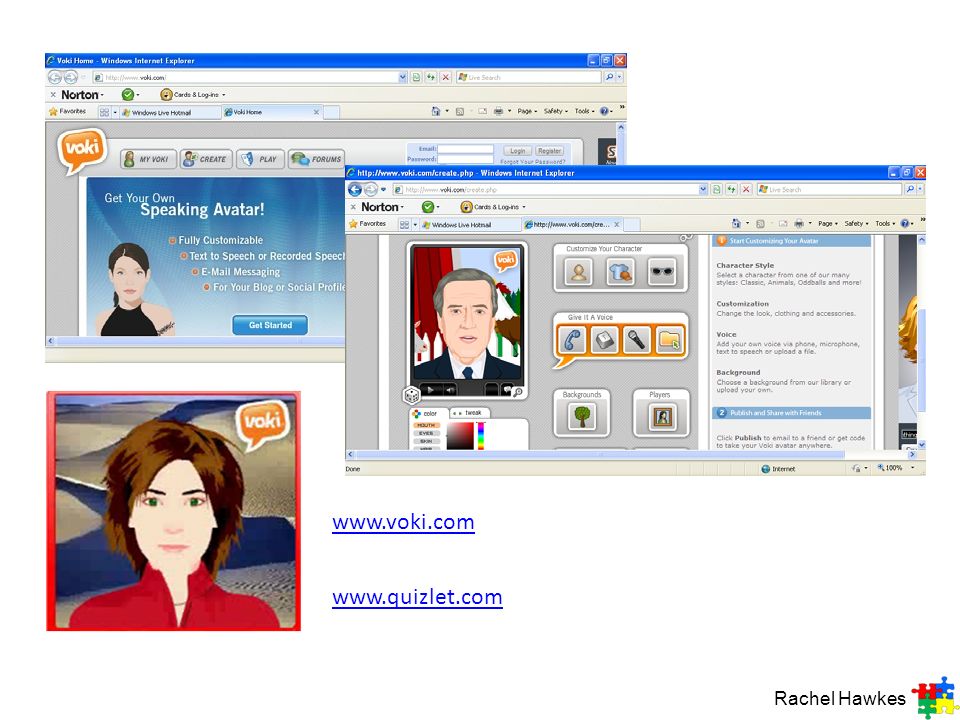The width and height of the screenshot is (960, 720).
Task: Click the magnifier zoom icon under the avatar
Action: (x=518, y=392)
